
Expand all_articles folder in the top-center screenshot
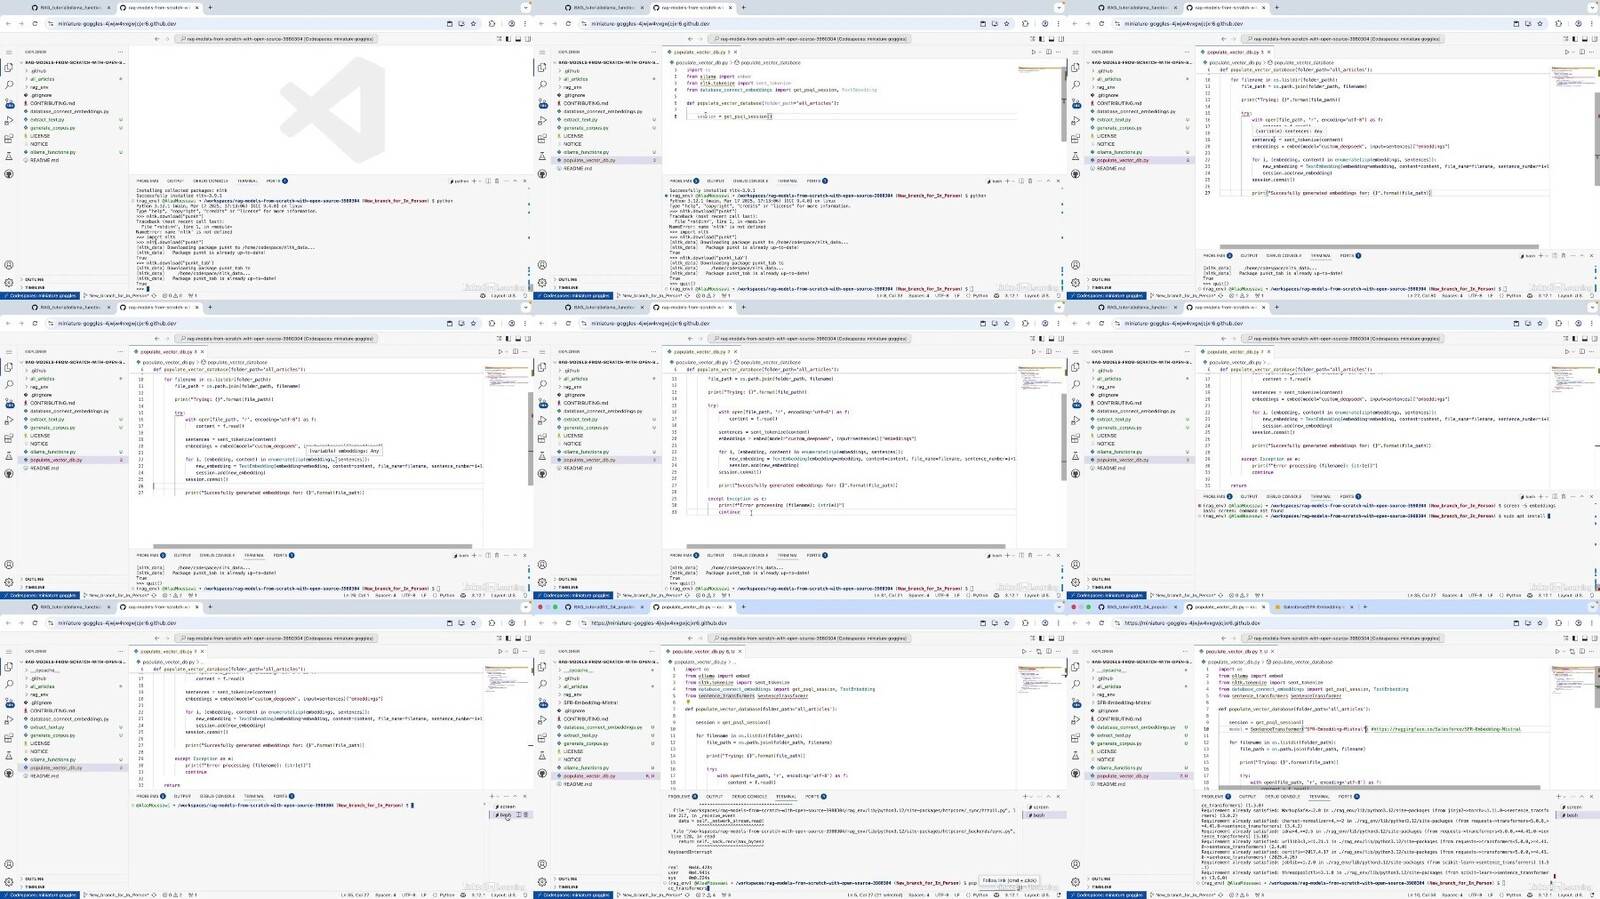575,79
